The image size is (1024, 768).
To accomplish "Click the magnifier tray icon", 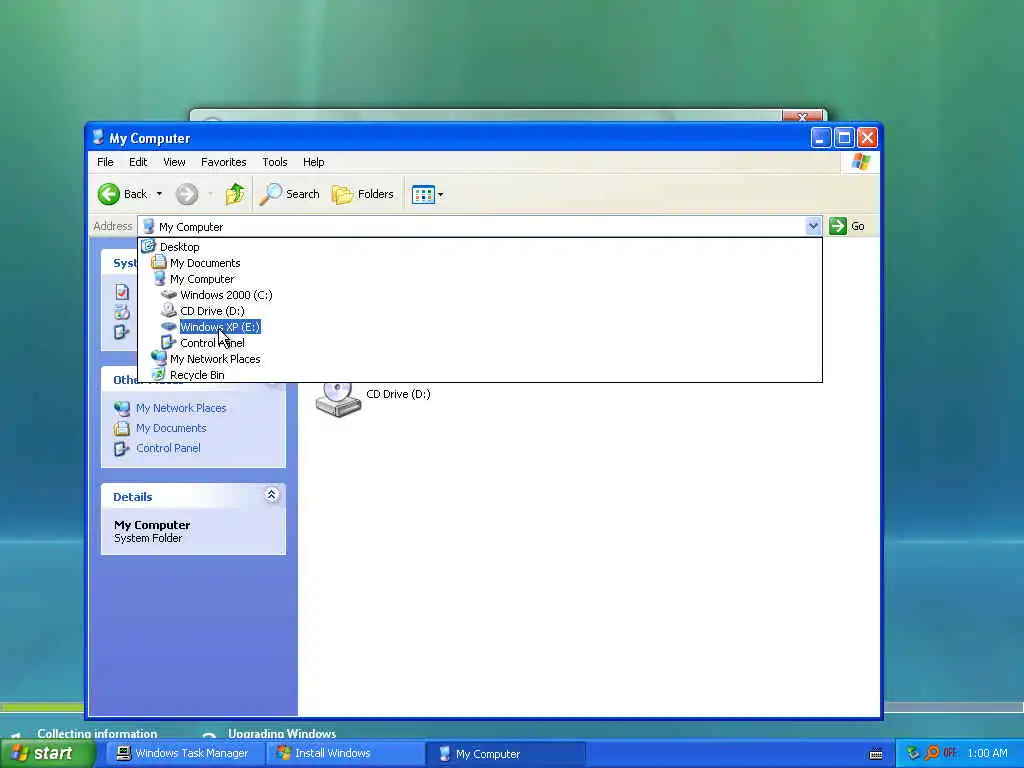I will tap(932, 753).
